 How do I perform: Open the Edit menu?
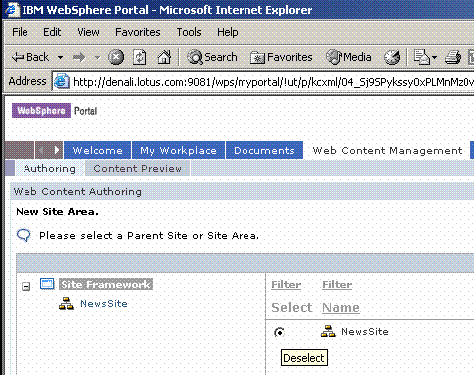(x=52, y=32)
